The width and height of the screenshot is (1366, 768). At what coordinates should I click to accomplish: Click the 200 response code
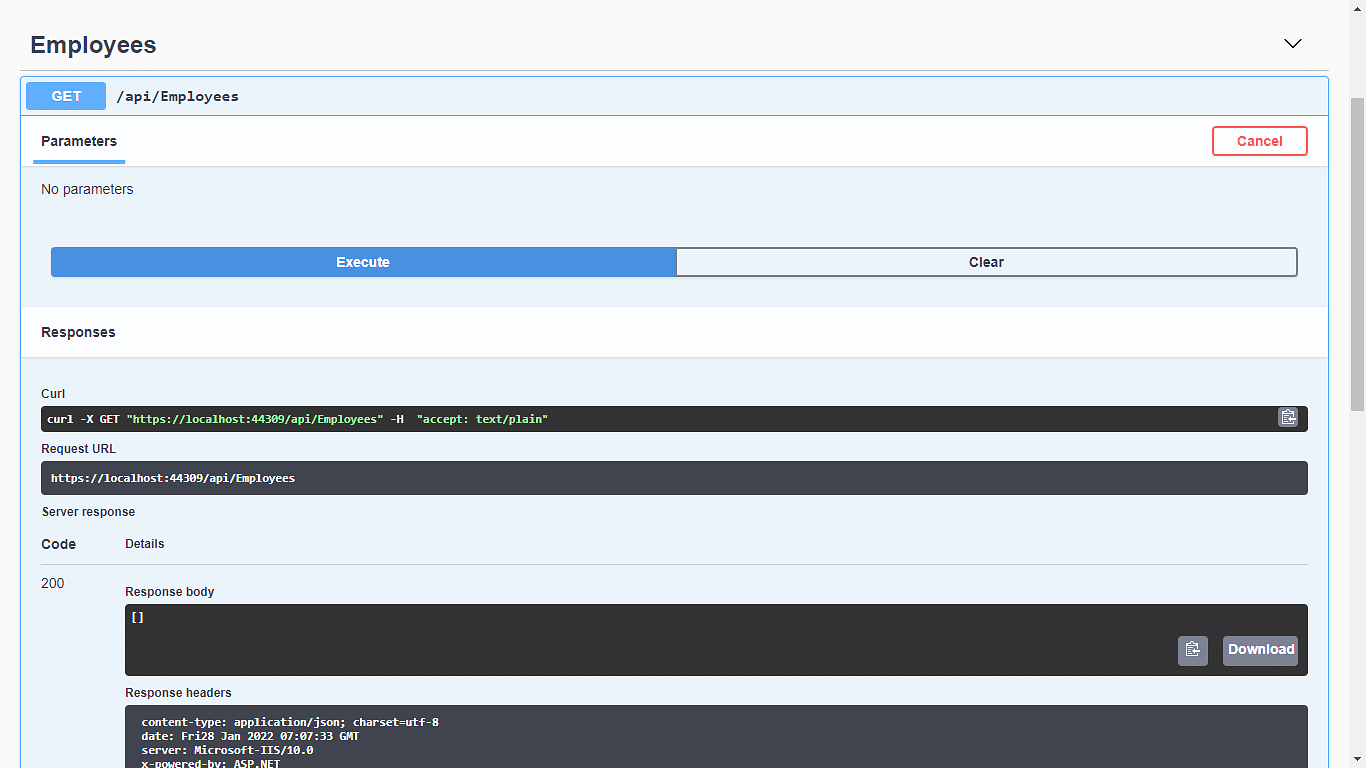[53, 583]
